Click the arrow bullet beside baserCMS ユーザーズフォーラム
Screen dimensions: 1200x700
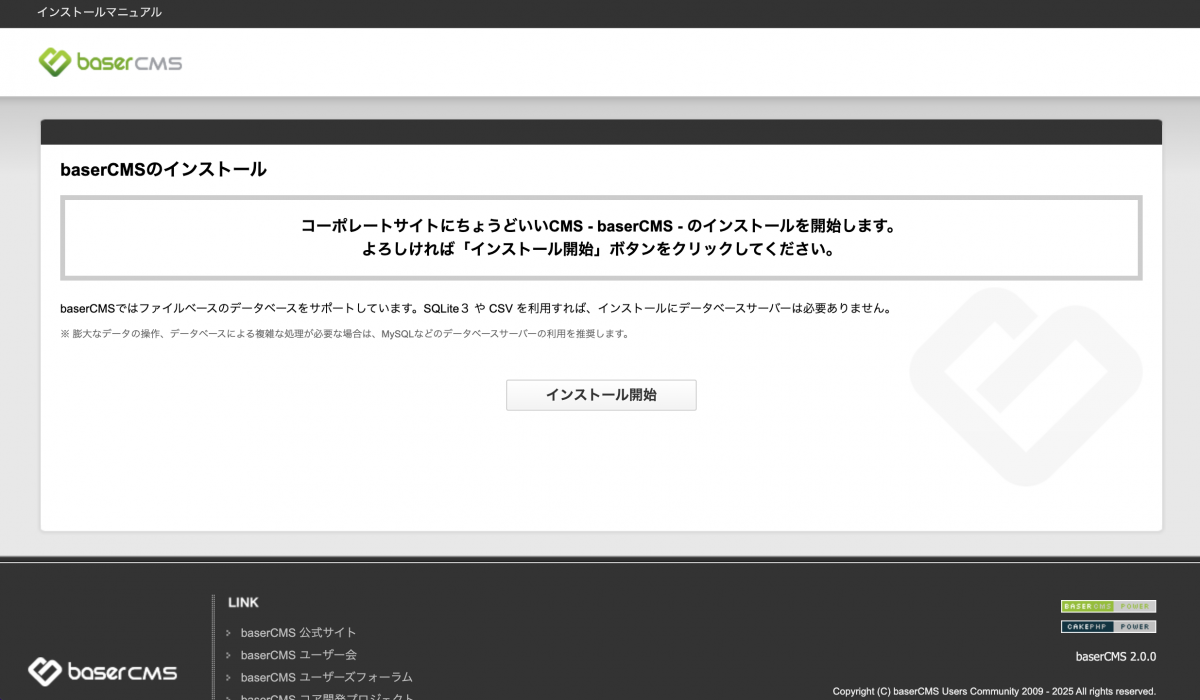tap(229, 678)
